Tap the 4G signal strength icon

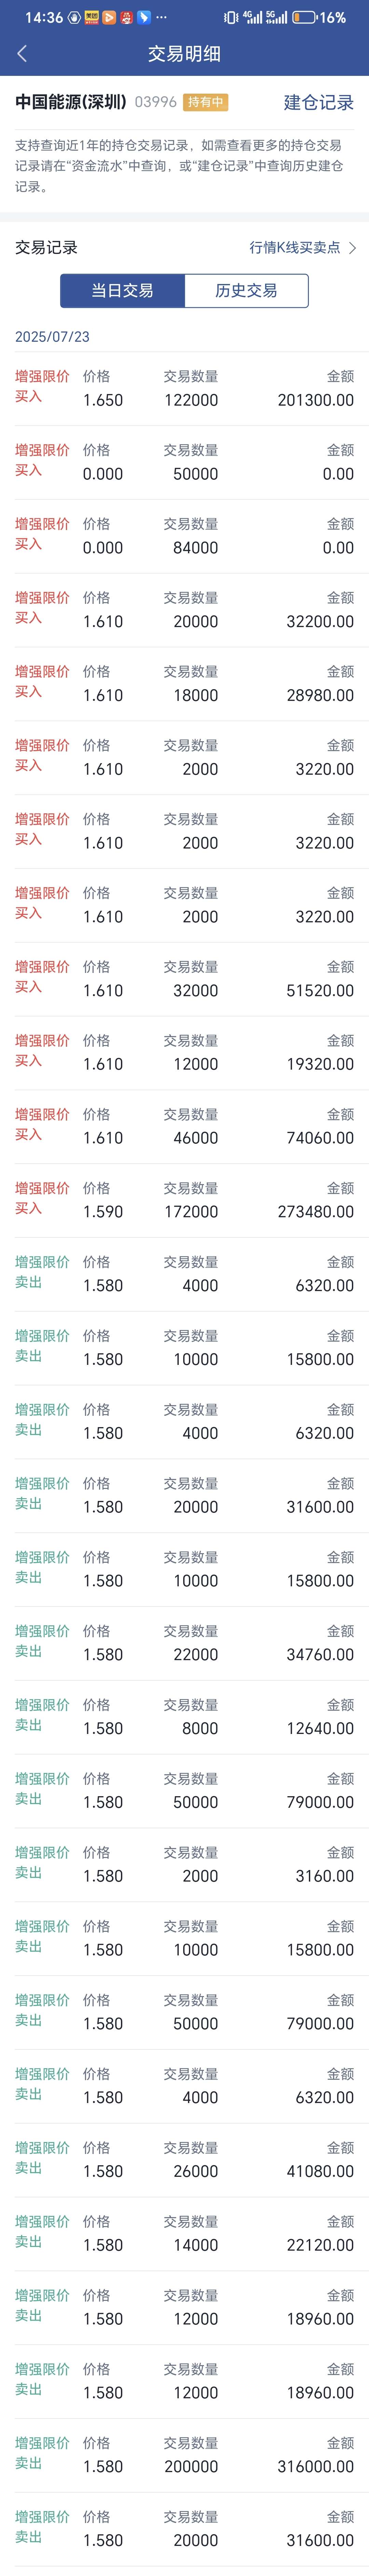[253, 17]
